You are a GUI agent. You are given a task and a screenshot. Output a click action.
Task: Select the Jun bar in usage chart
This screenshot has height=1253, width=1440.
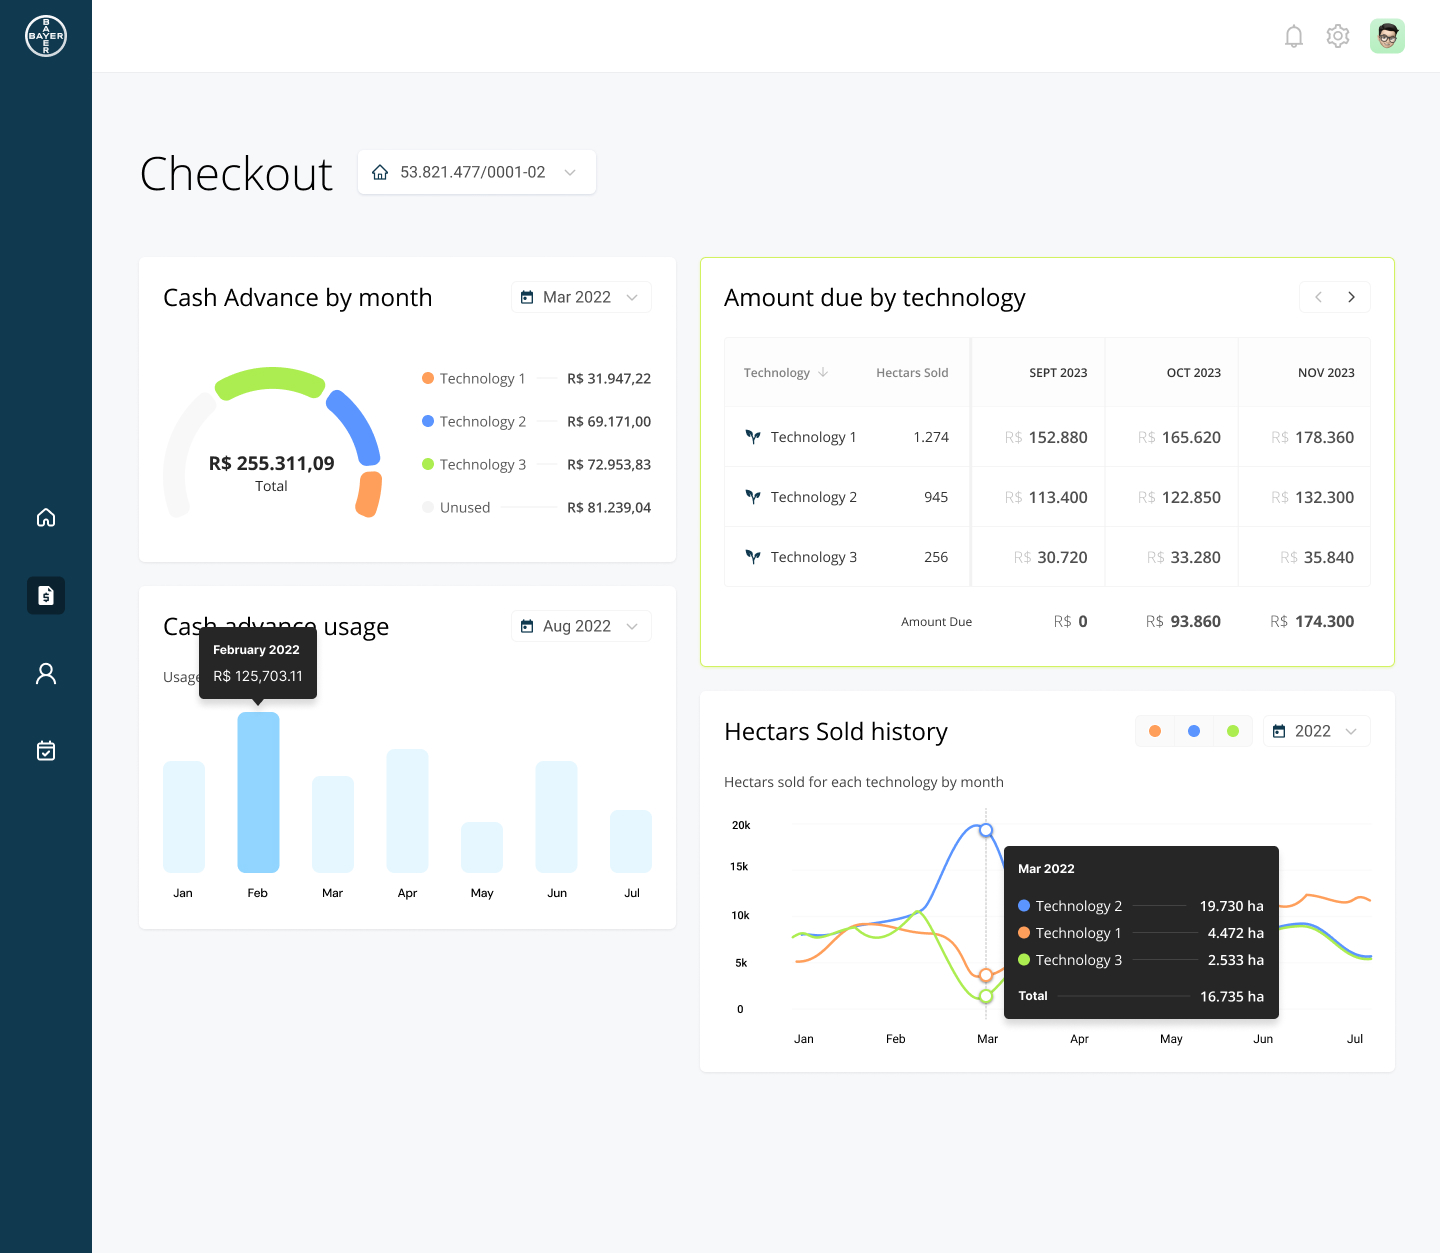(557, 816)
